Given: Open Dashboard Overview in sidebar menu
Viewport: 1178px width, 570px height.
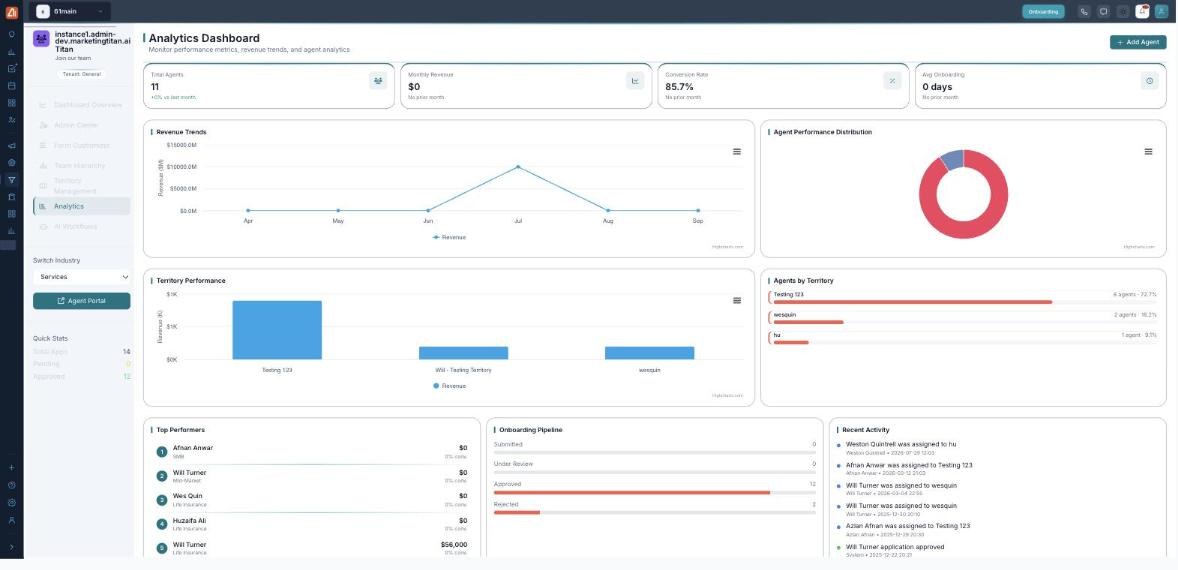Looking at the screenshot, I should (81, 105).
